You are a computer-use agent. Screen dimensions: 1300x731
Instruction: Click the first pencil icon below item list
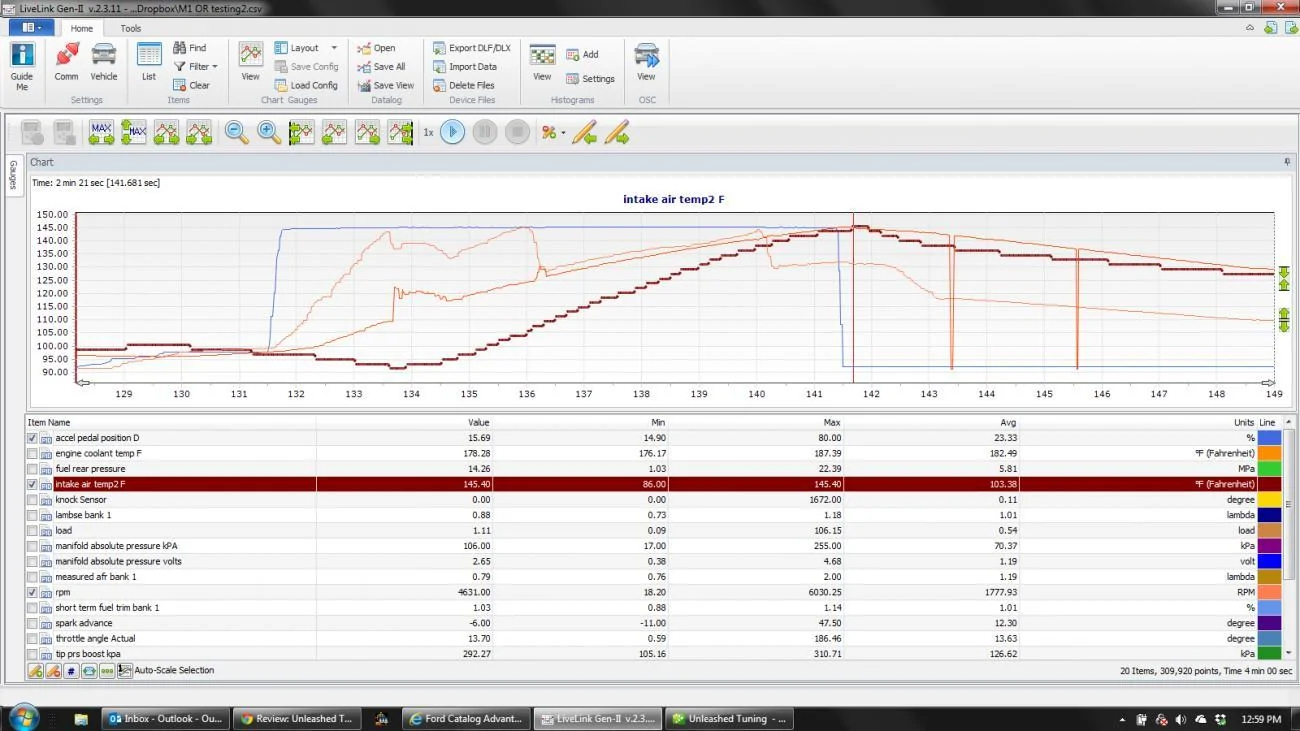pos(35,671)
